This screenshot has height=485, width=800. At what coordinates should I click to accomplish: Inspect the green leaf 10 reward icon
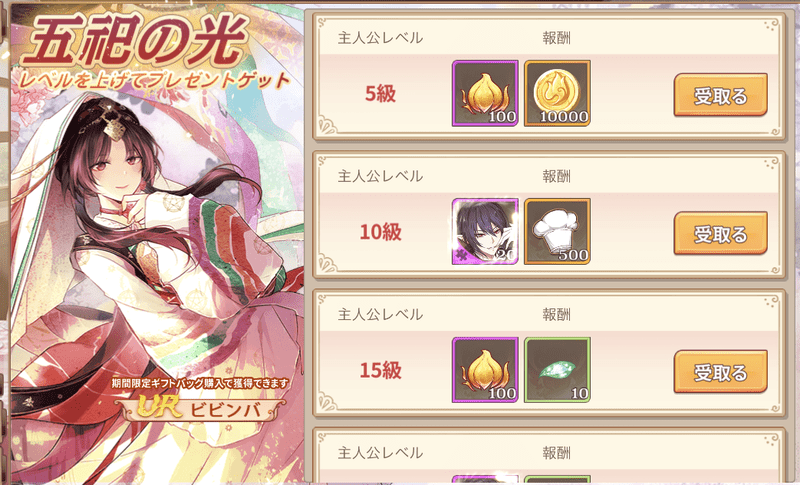[557, 370]
